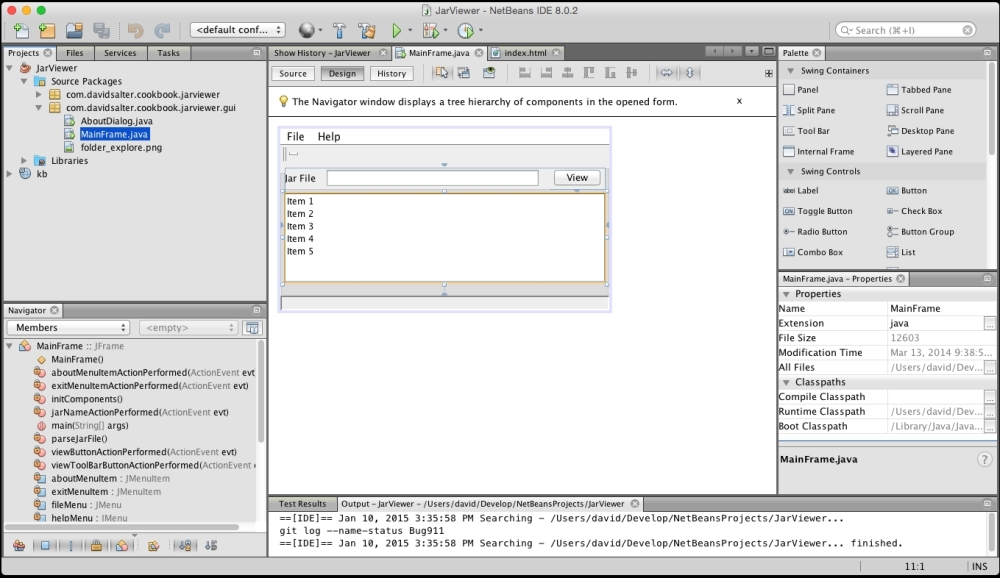This screenshot has height=578, width=1000.
Task: Switch to the Source view tab
Action: (x=293, y=72)
